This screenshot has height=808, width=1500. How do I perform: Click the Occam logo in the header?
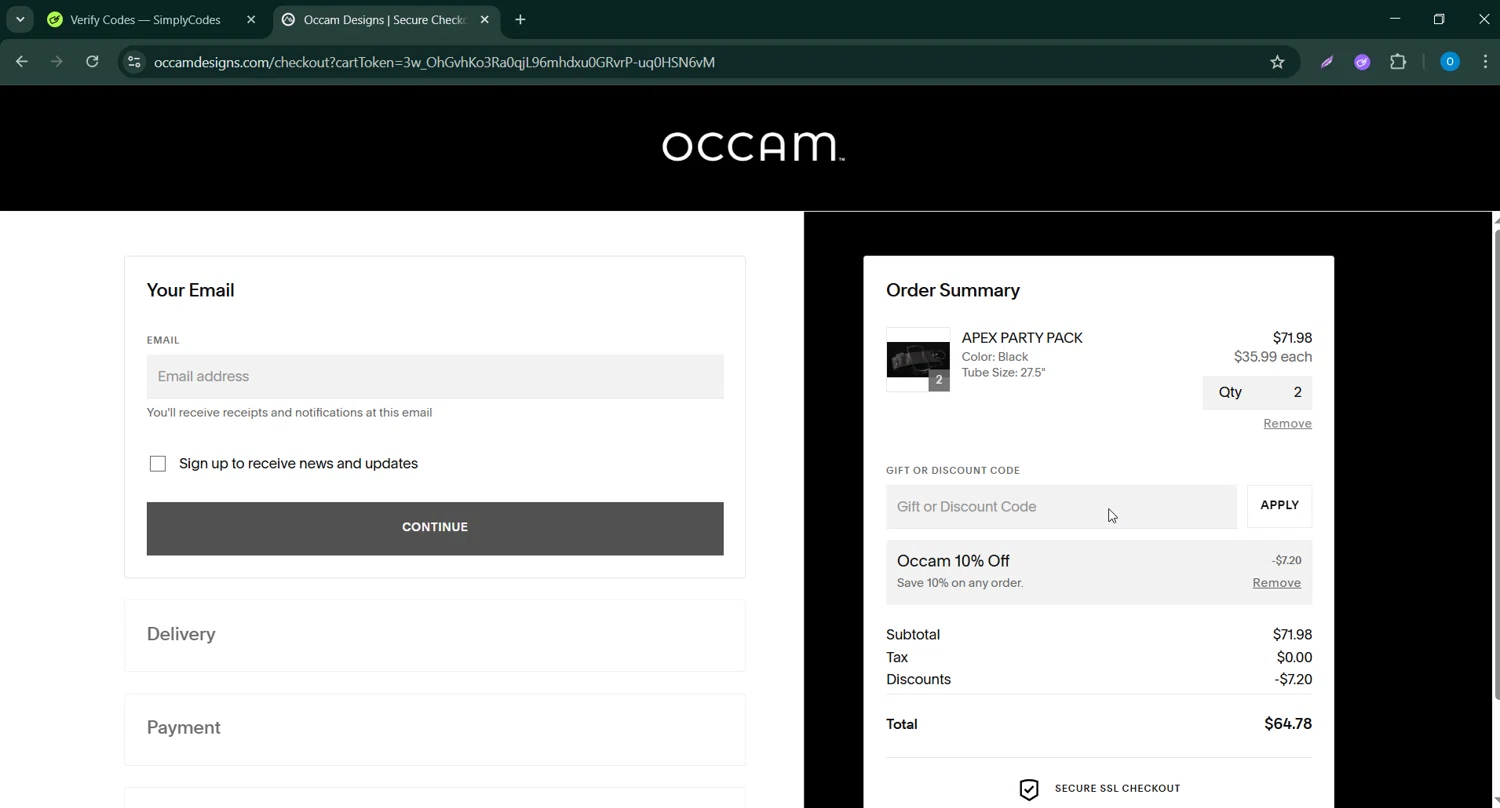[753, 147]
